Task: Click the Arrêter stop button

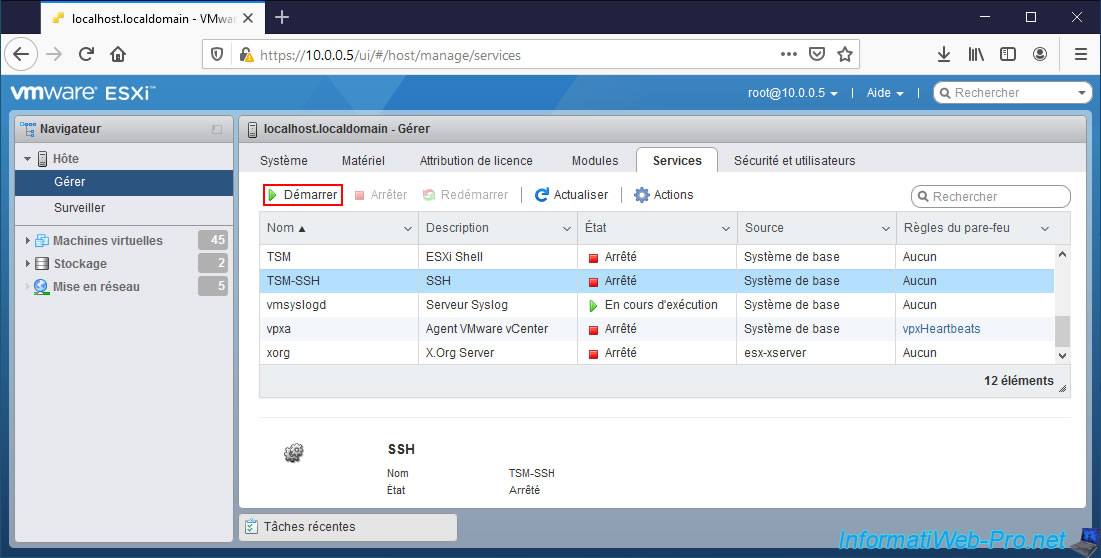Action: pyautogui.click(x=381, y=195)
